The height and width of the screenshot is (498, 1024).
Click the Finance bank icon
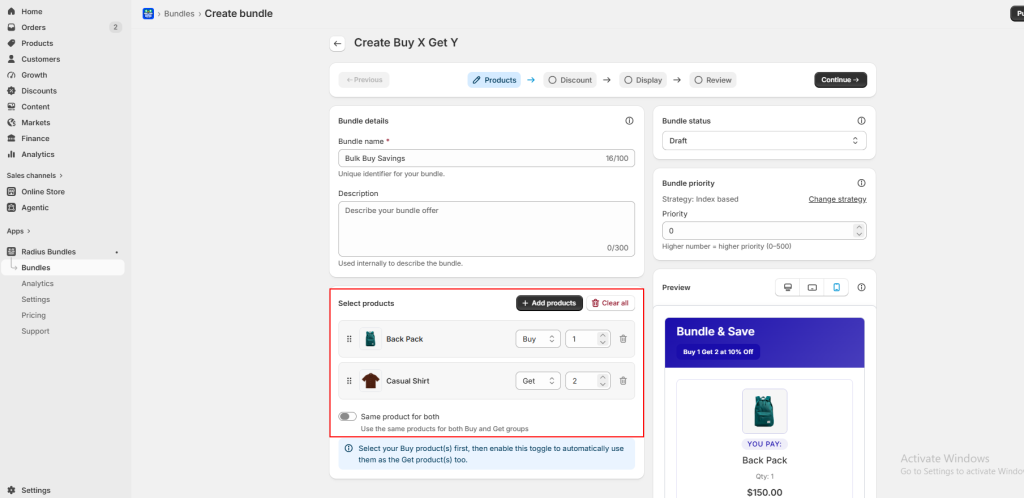pyautogui.click(x=11, y=138)
